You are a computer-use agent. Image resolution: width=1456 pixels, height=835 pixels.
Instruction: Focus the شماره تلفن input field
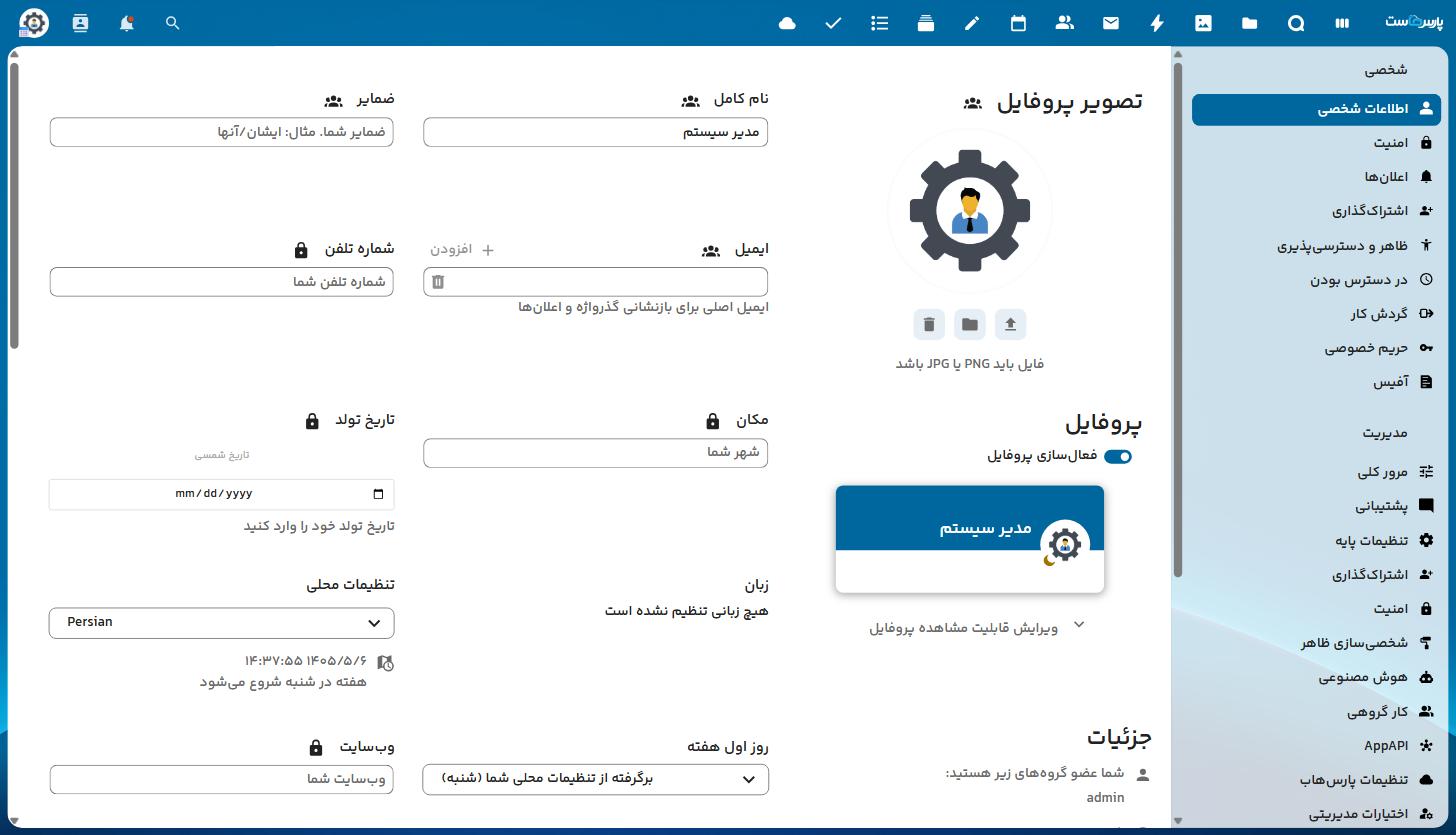[221, 282]
